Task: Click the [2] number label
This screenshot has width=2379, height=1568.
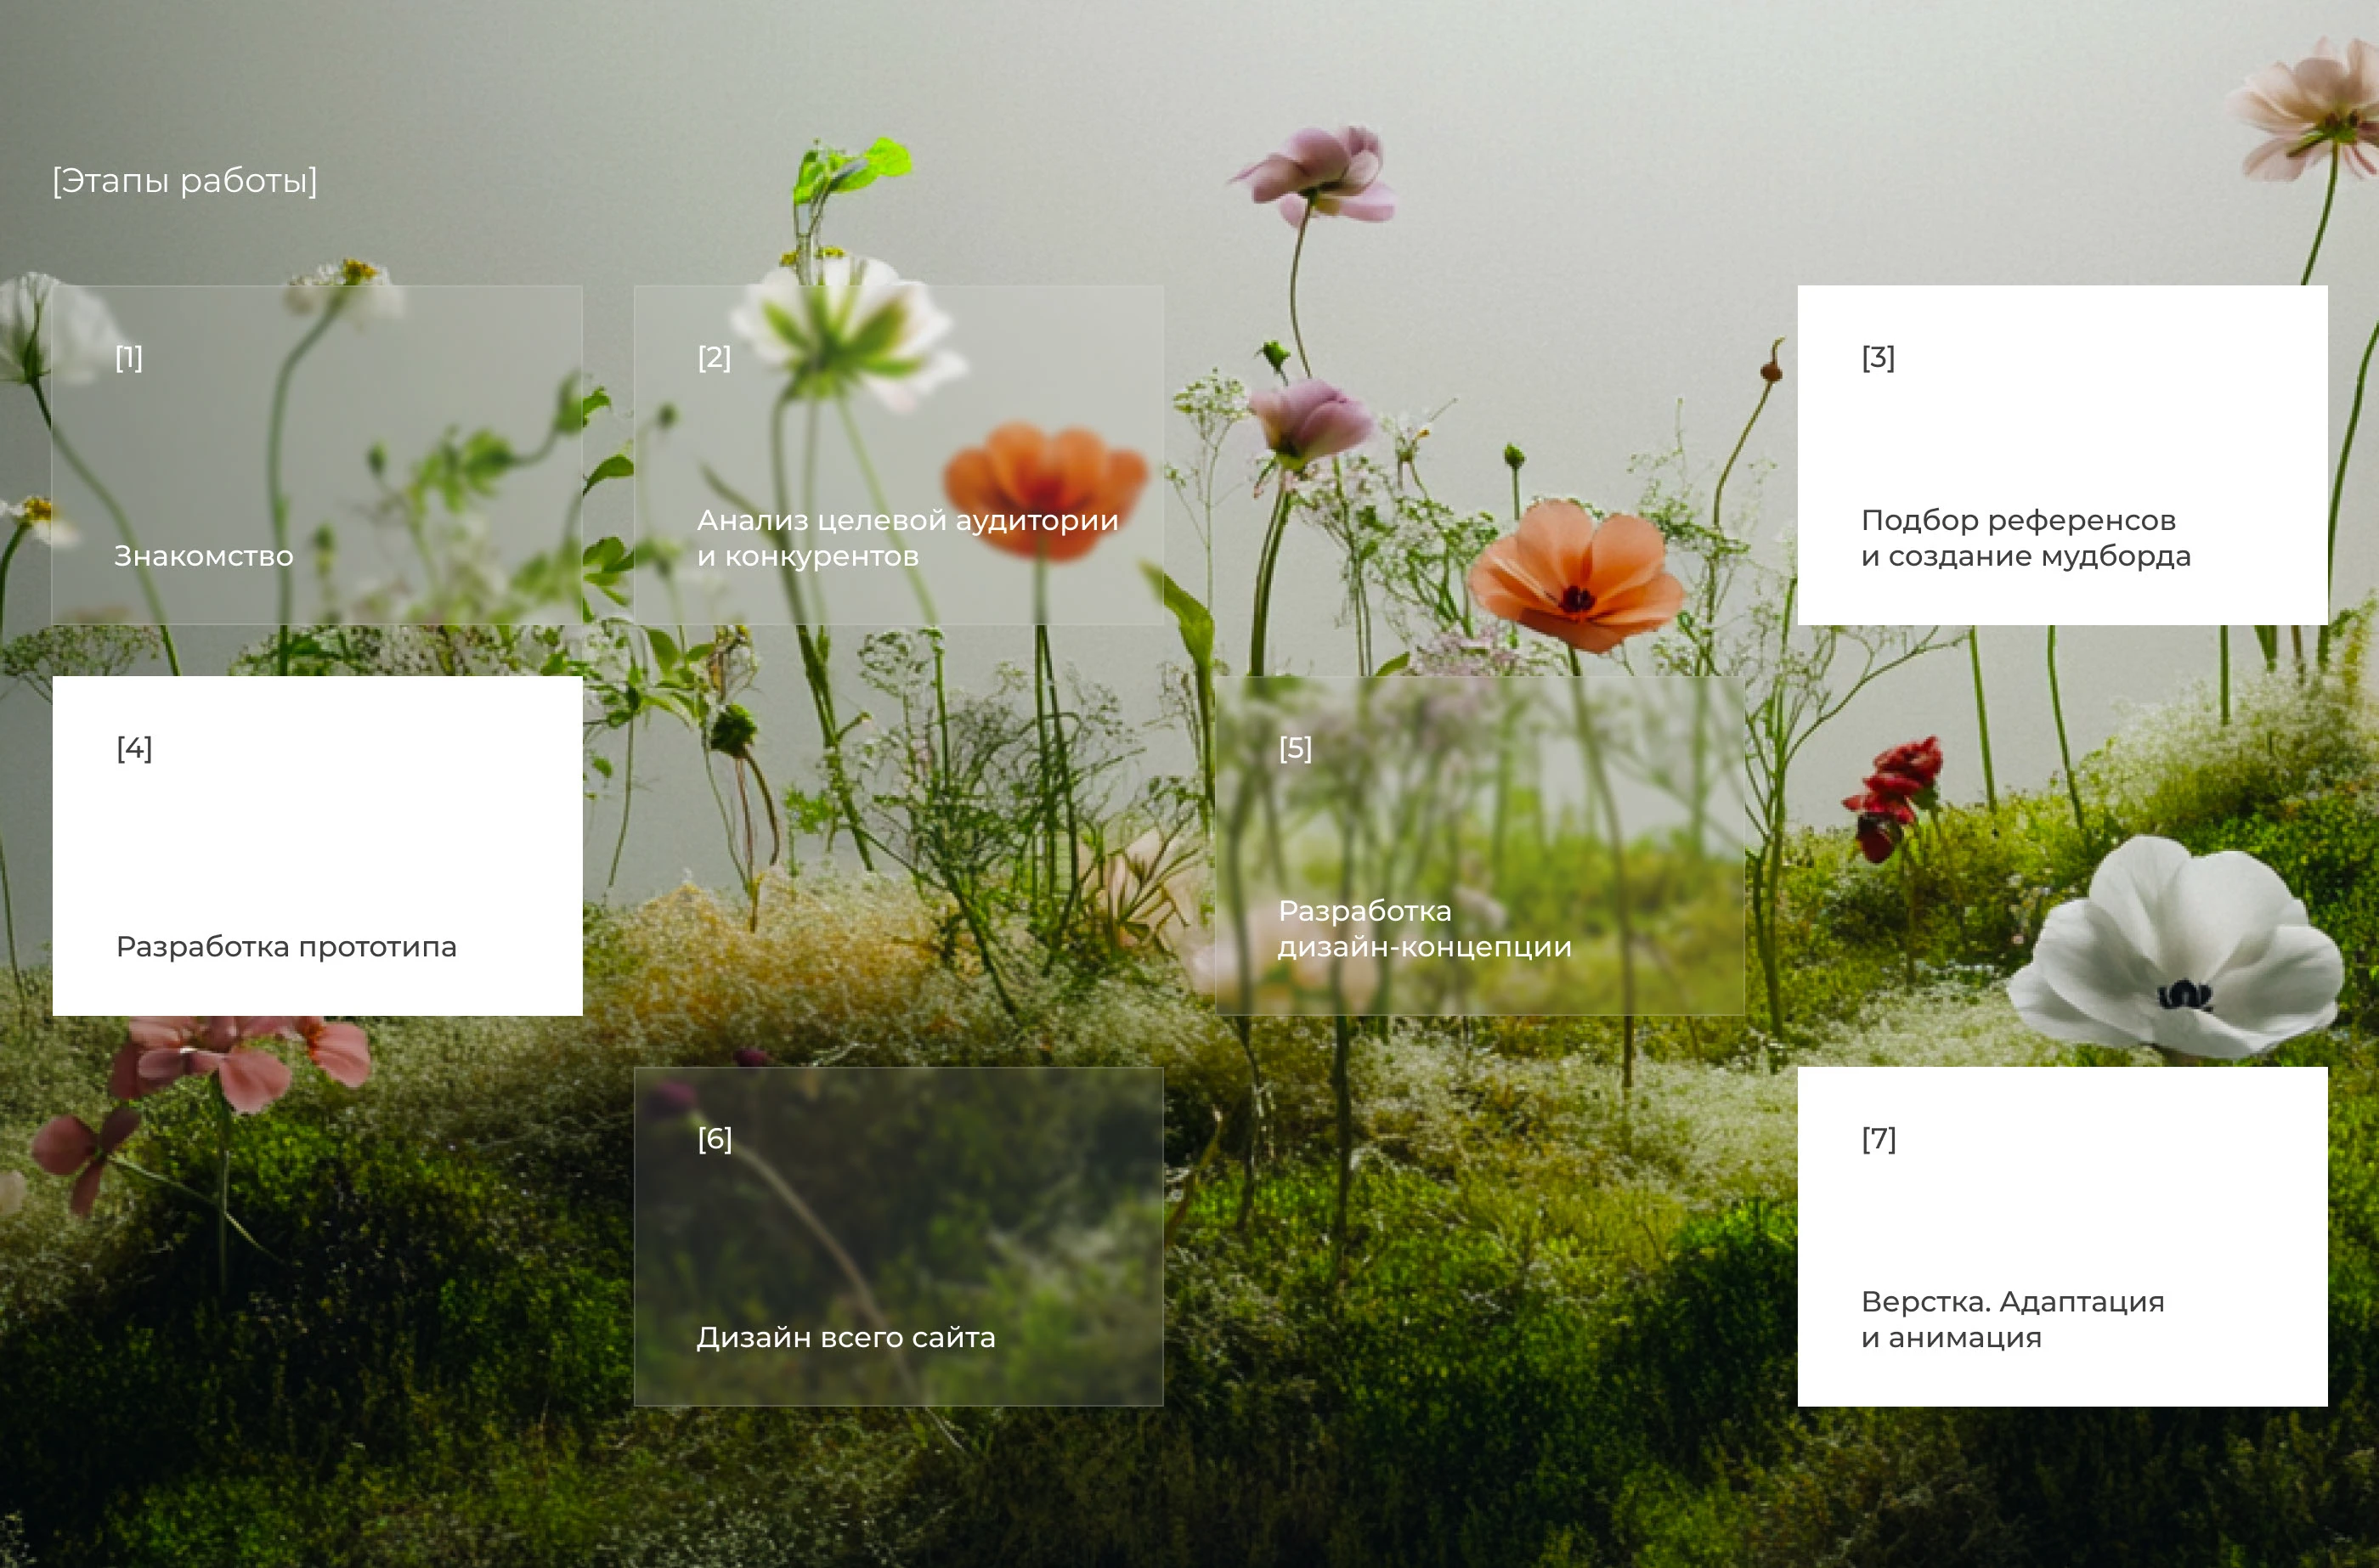Action: (714, 357)
